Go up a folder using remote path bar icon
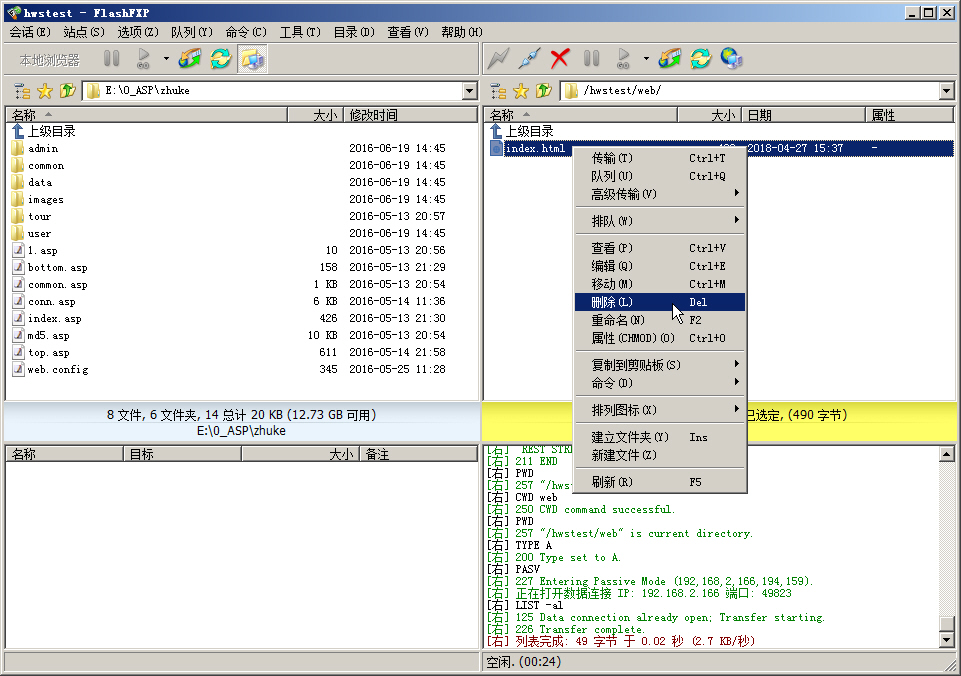The height and width of the screenshot is (676, 961). click(x=544, y=91)
